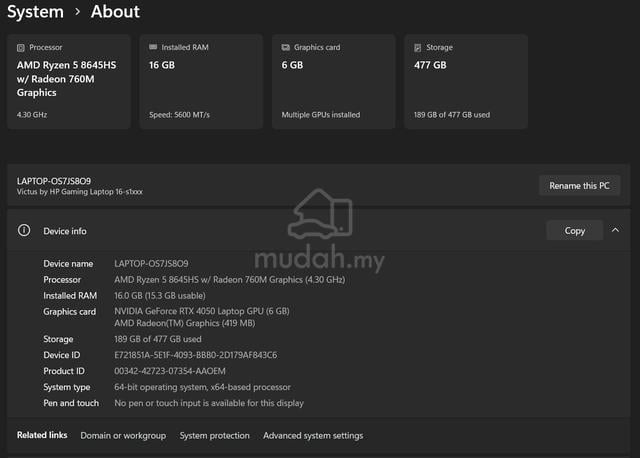This screenshot has height=458, width=640.
Task: Click the 64-bit operating system value
Action: 202,387
